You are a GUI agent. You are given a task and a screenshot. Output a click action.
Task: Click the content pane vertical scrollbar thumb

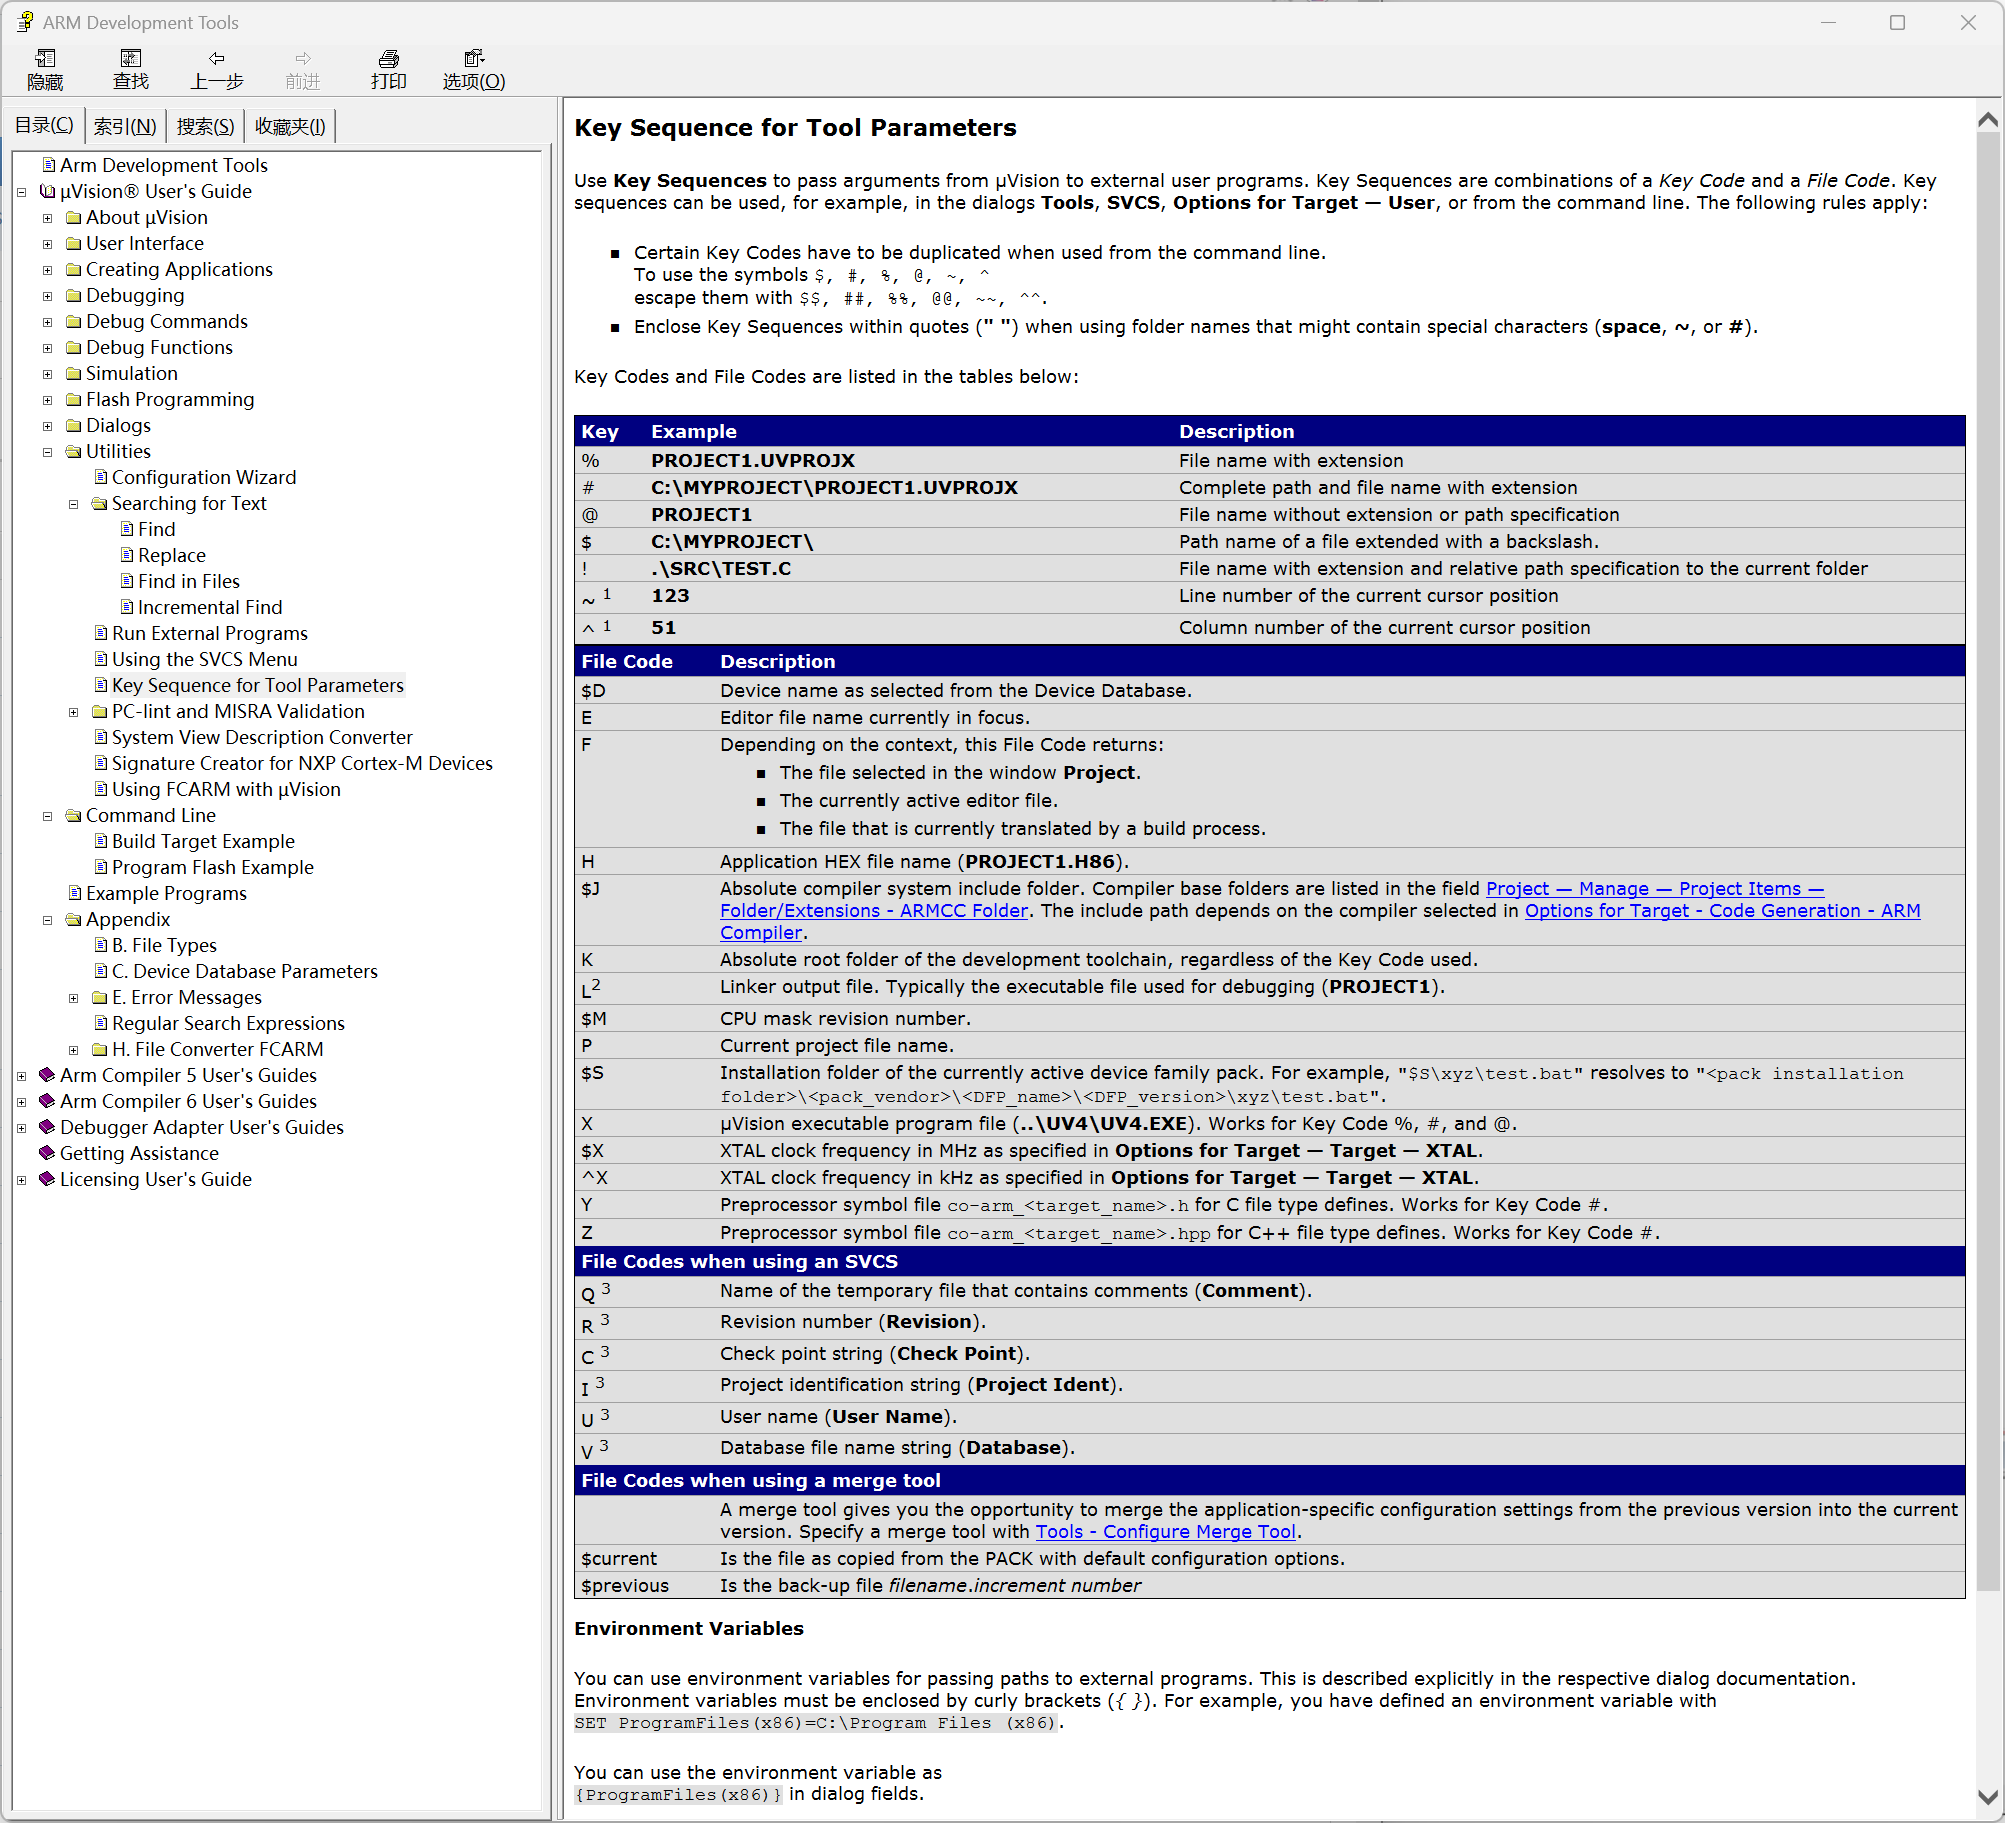pos(1988,860)
